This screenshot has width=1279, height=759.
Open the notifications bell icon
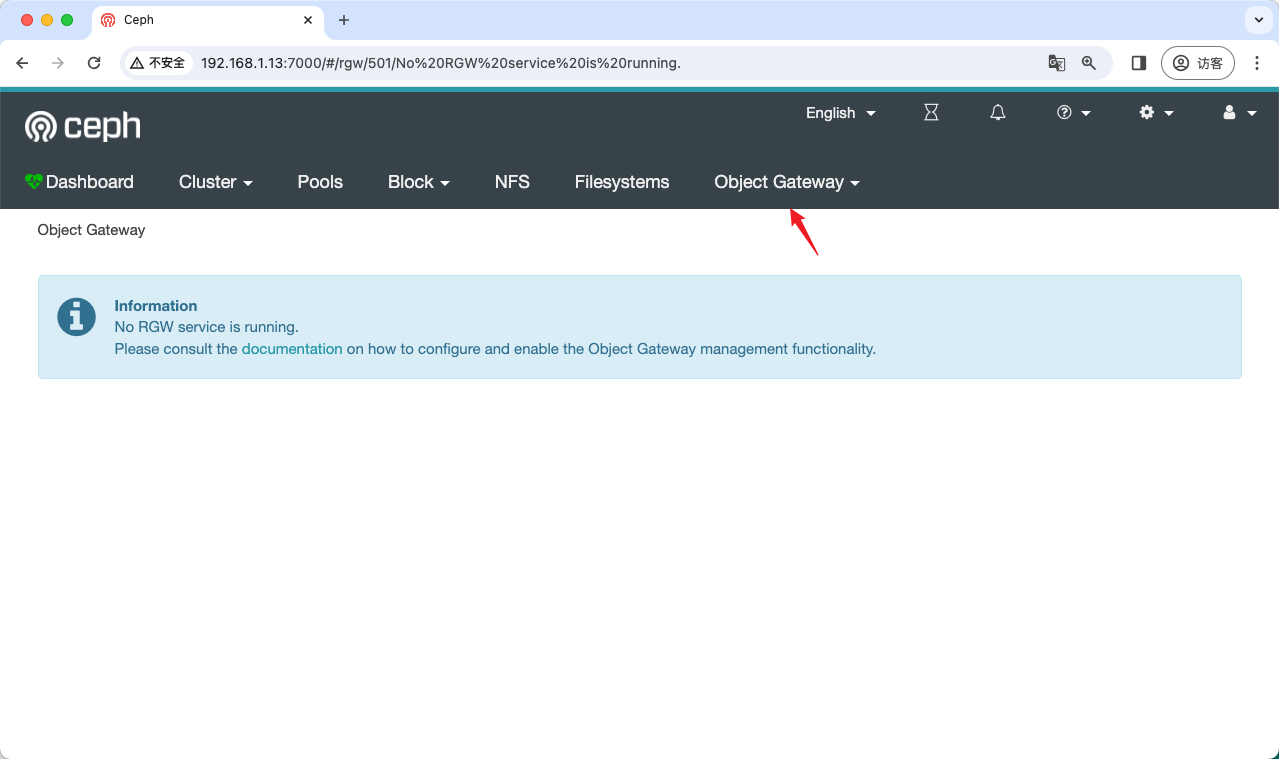pyautogui.click(x=997, y=113)
